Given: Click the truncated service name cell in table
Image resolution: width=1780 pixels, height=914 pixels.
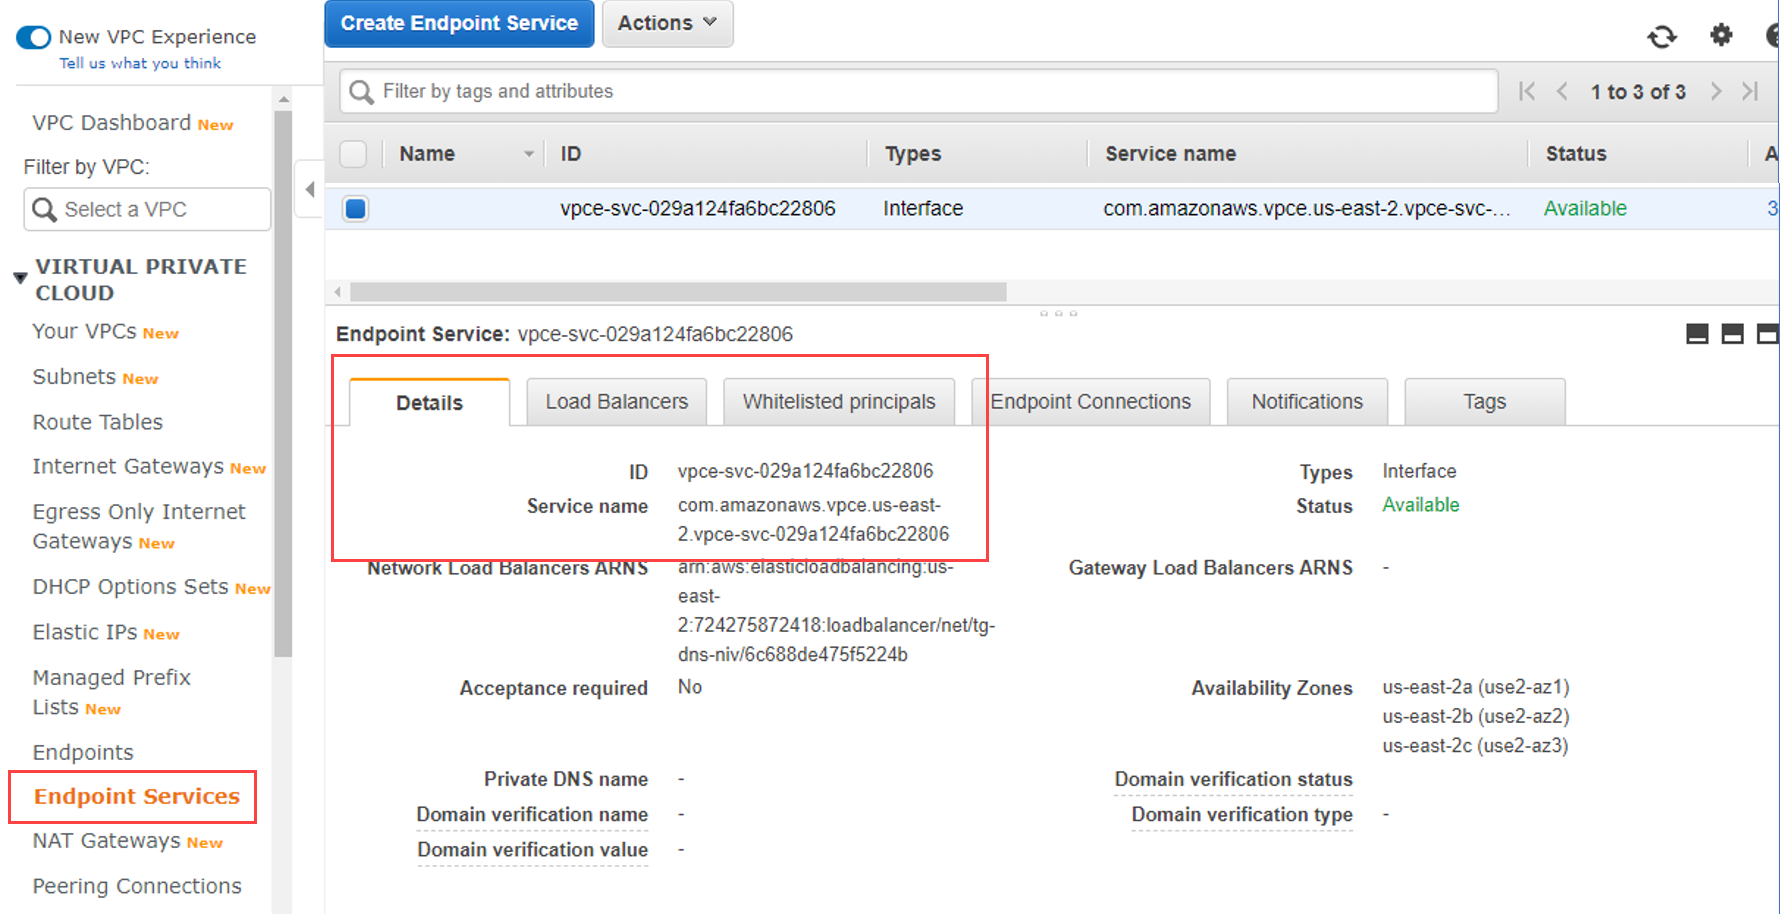Looking at the screenshot, I should (x=1307, y=209).
